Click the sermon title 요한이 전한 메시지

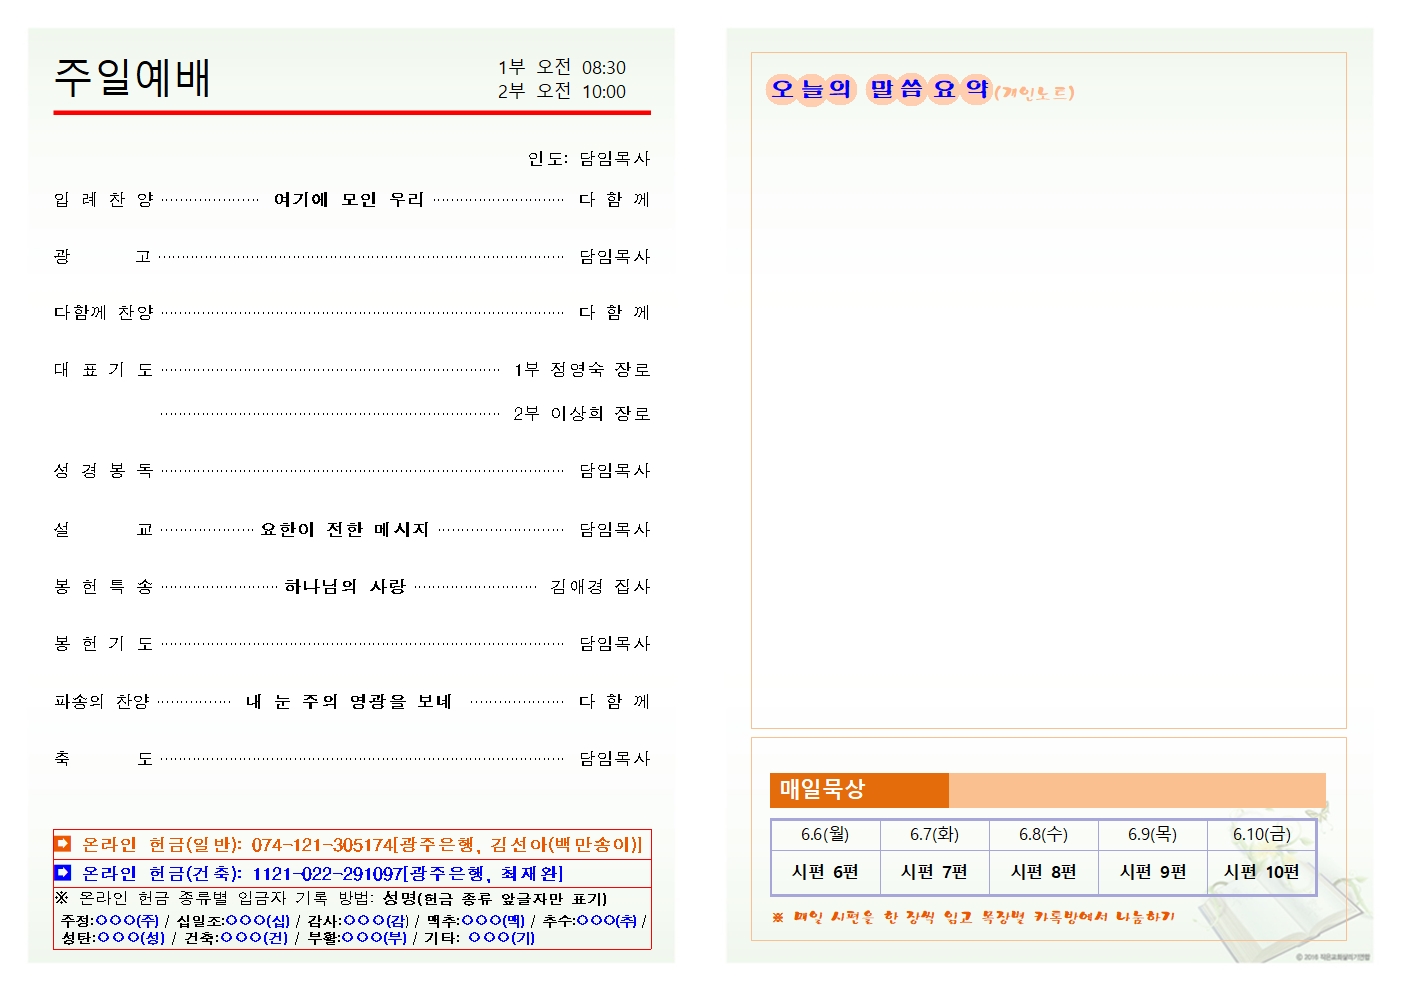pyautogui.click(x=344, y=529)
